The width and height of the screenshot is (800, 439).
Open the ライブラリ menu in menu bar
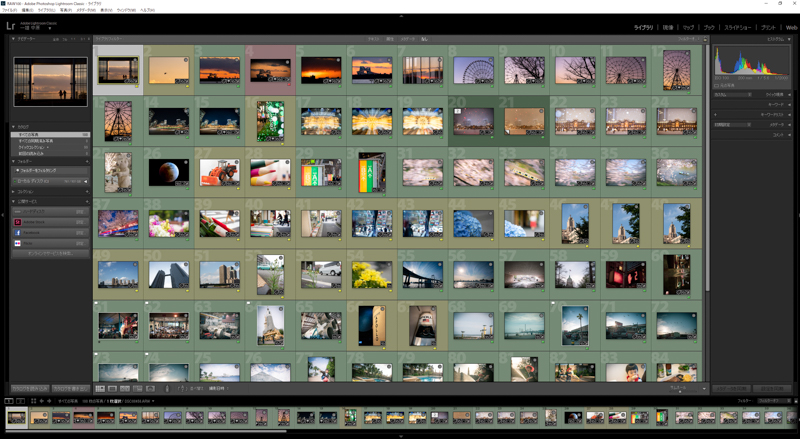[46, 10]
